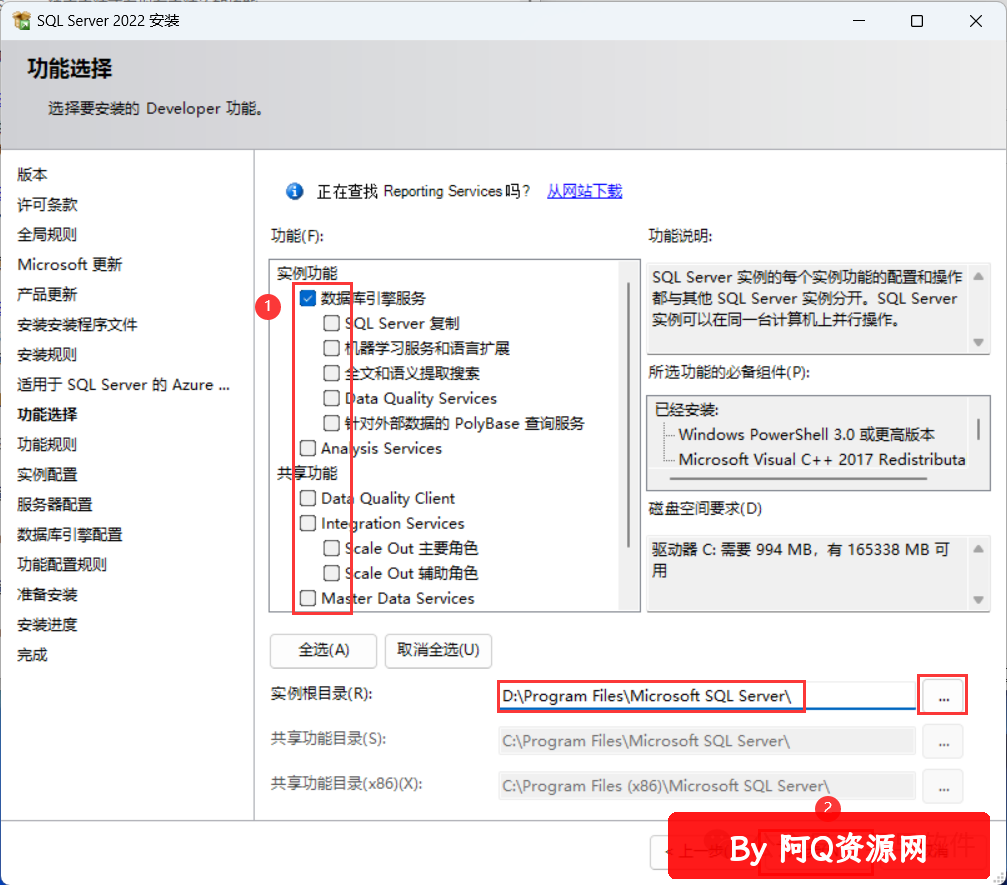Image resolution: width=1007 pixels, height=885 pixels.
Task: Check the Integration Services checkbox
Action: tap(308, 523)
